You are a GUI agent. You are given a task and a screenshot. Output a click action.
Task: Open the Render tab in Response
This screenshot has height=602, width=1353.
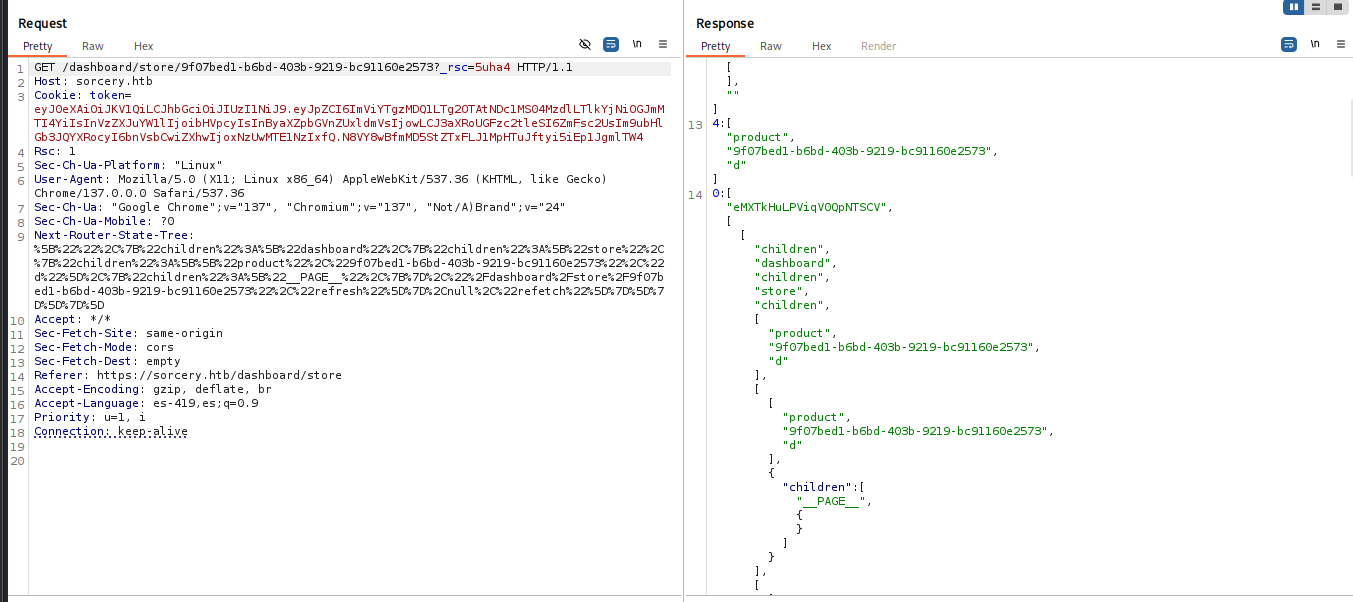878,46
